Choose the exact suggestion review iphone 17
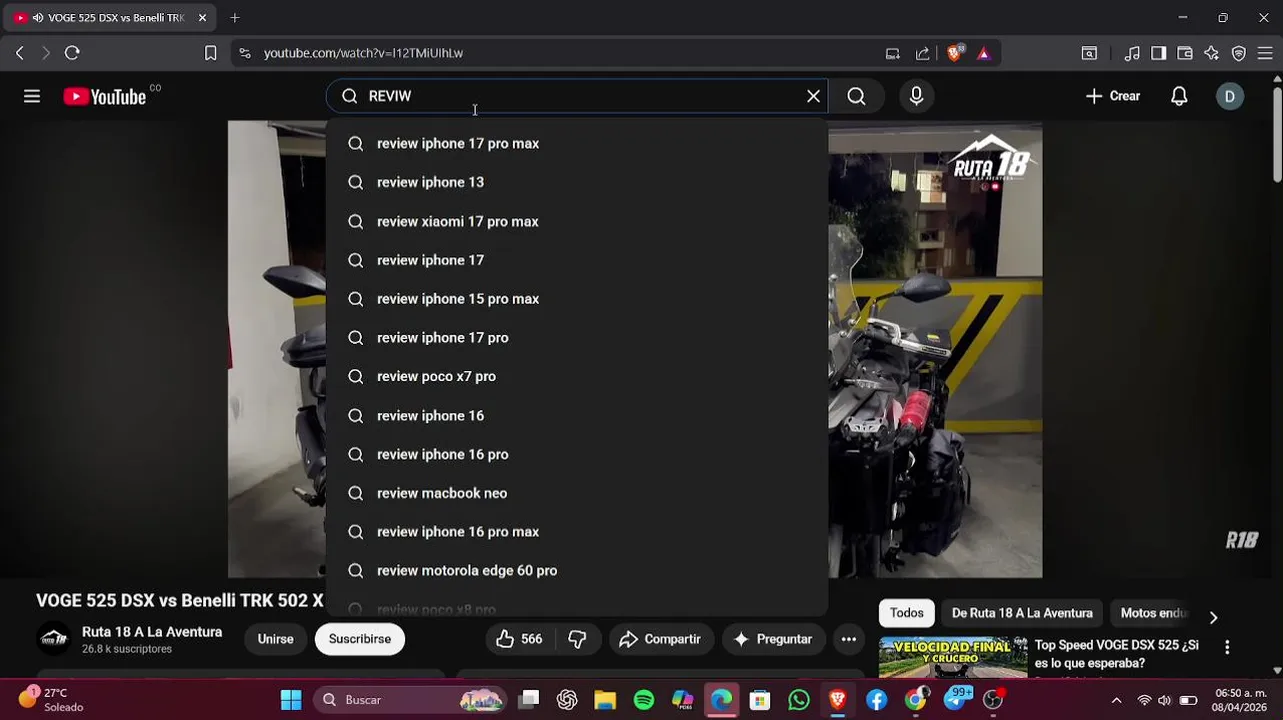Screen dimensions: 1283x720 click(x=577, y=260)
